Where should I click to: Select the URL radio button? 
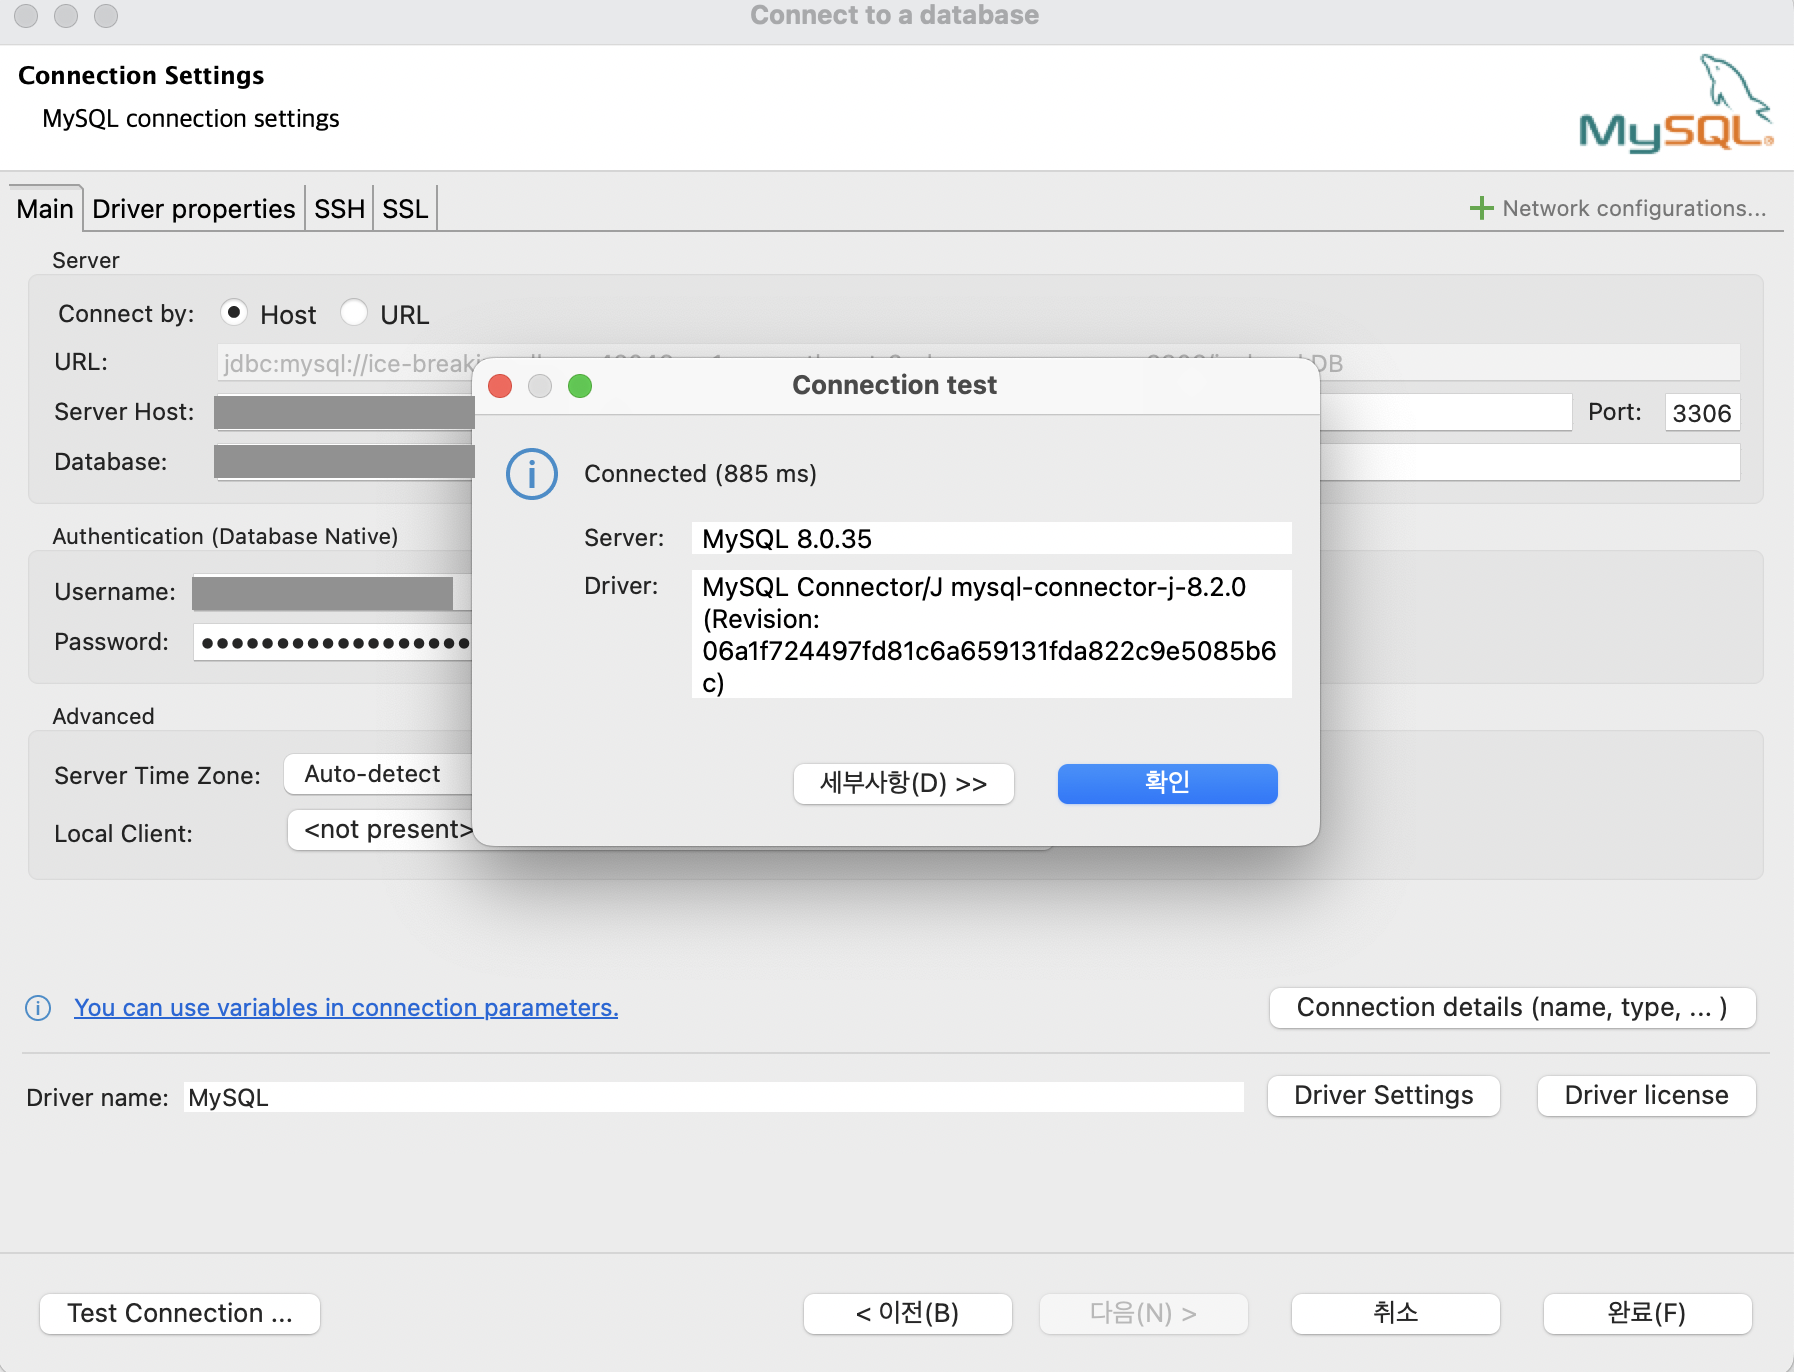pos(354,313)
